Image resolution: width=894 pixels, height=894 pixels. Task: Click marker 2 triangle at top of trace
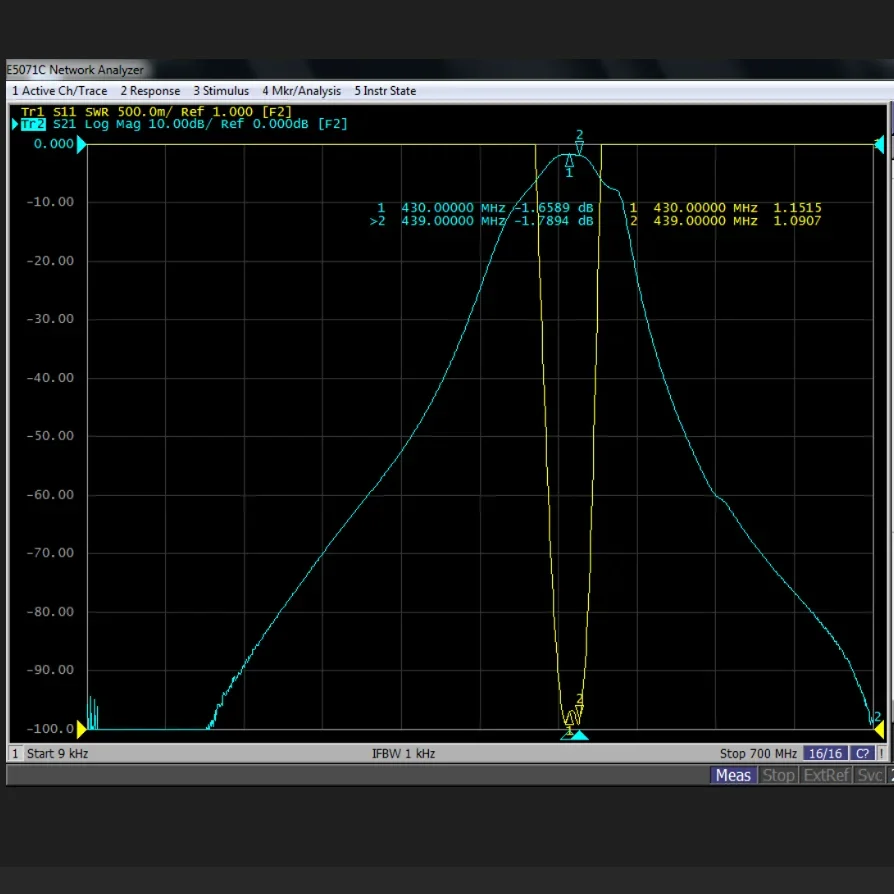(x=579, y=148)
